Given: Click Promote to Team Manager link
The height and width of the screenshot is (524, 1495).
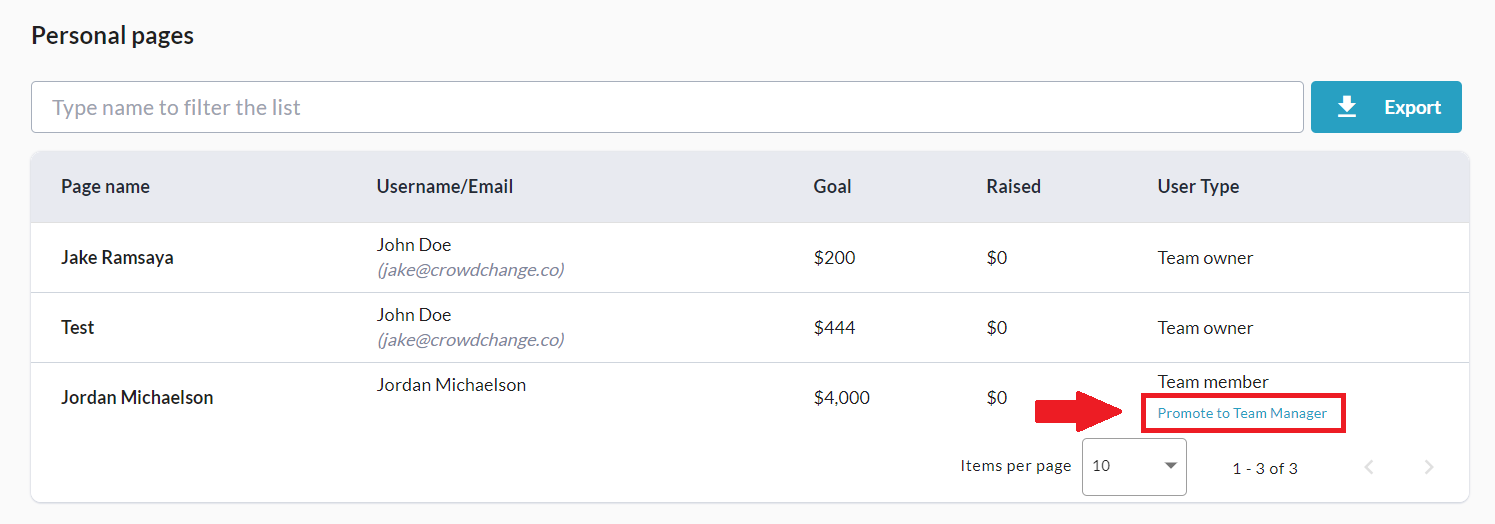Looking at the screenshot, I should coord(1242,413).
